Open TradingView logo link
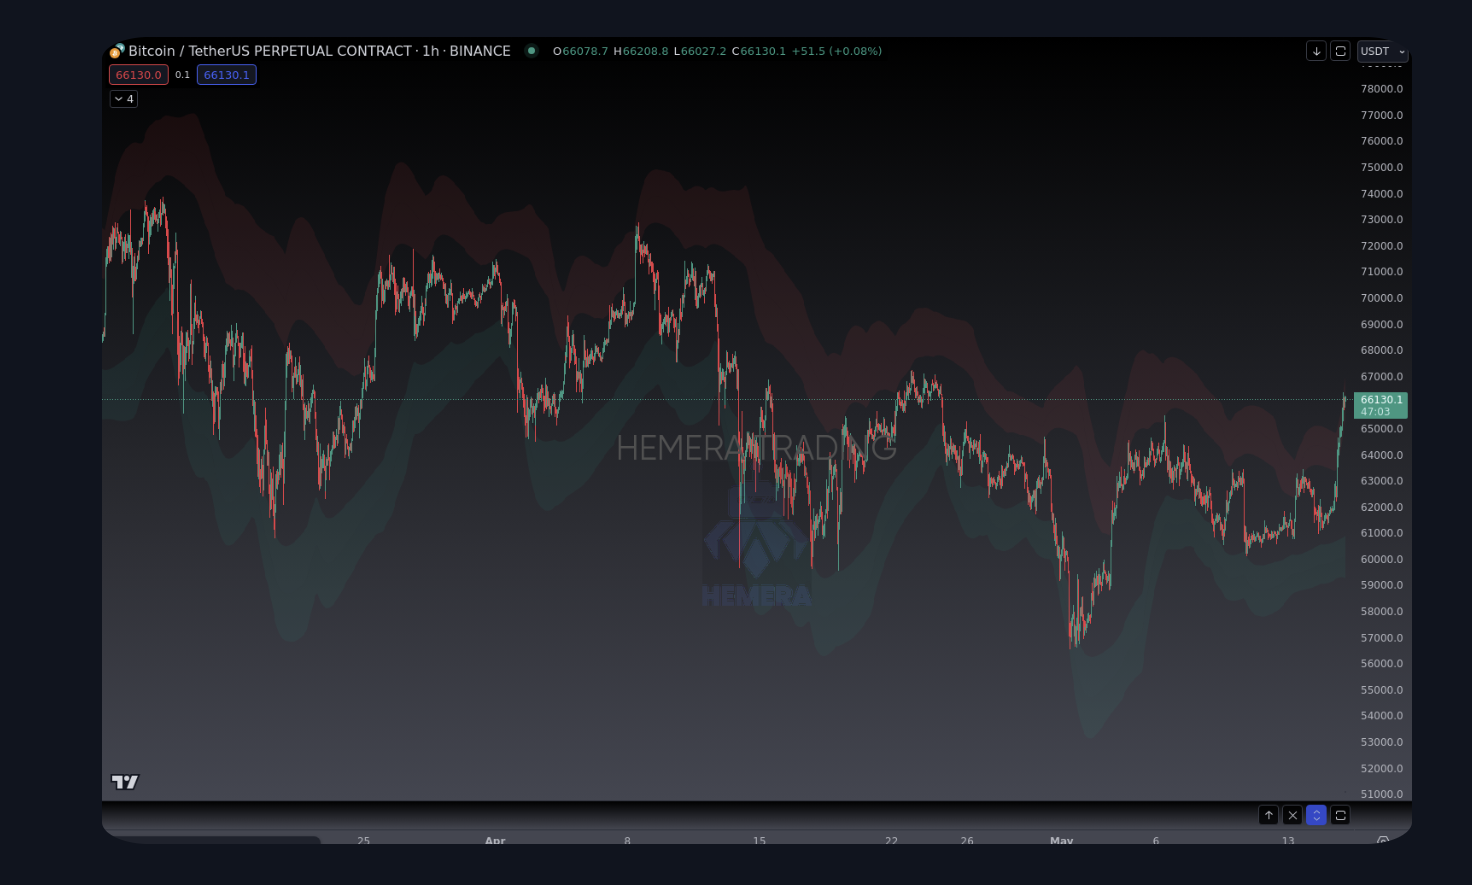 pyautogui.click(x=125, y=782)
